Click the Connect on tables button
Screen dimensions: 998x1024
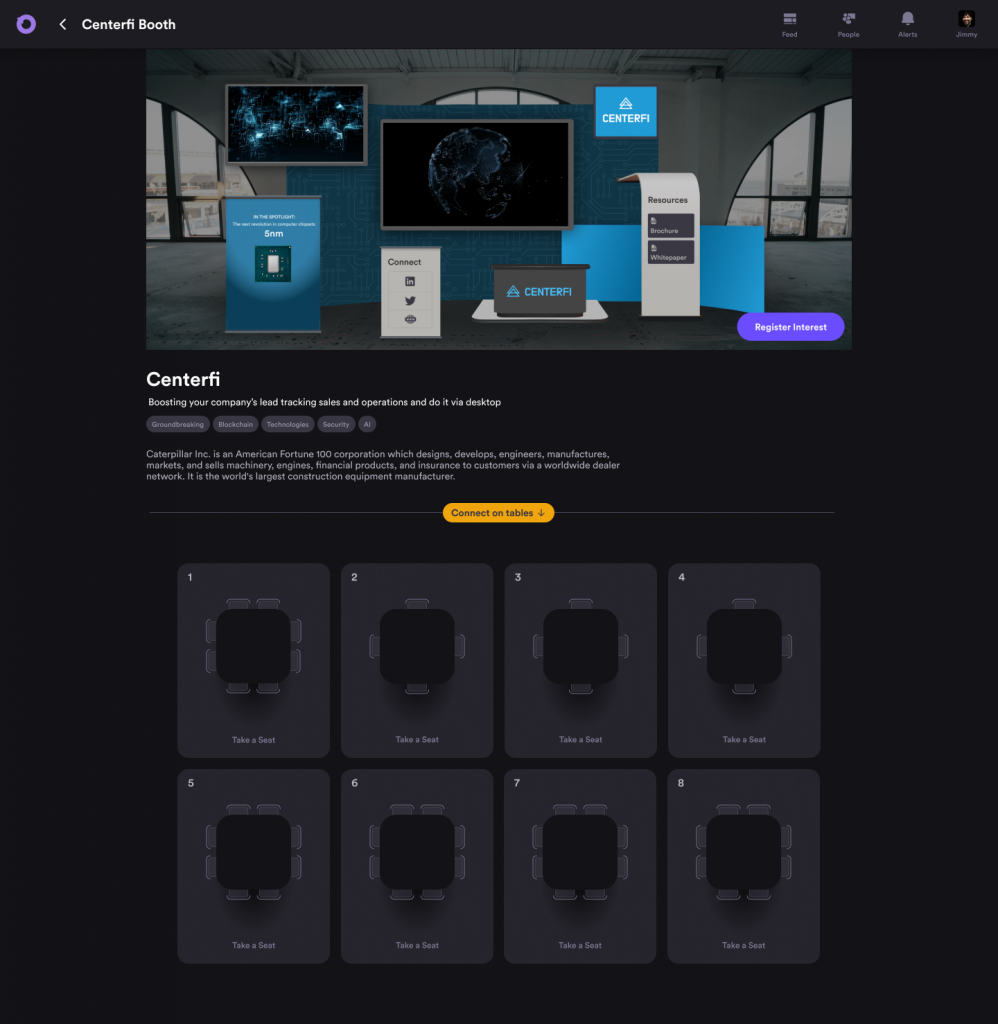coord(498,513)
